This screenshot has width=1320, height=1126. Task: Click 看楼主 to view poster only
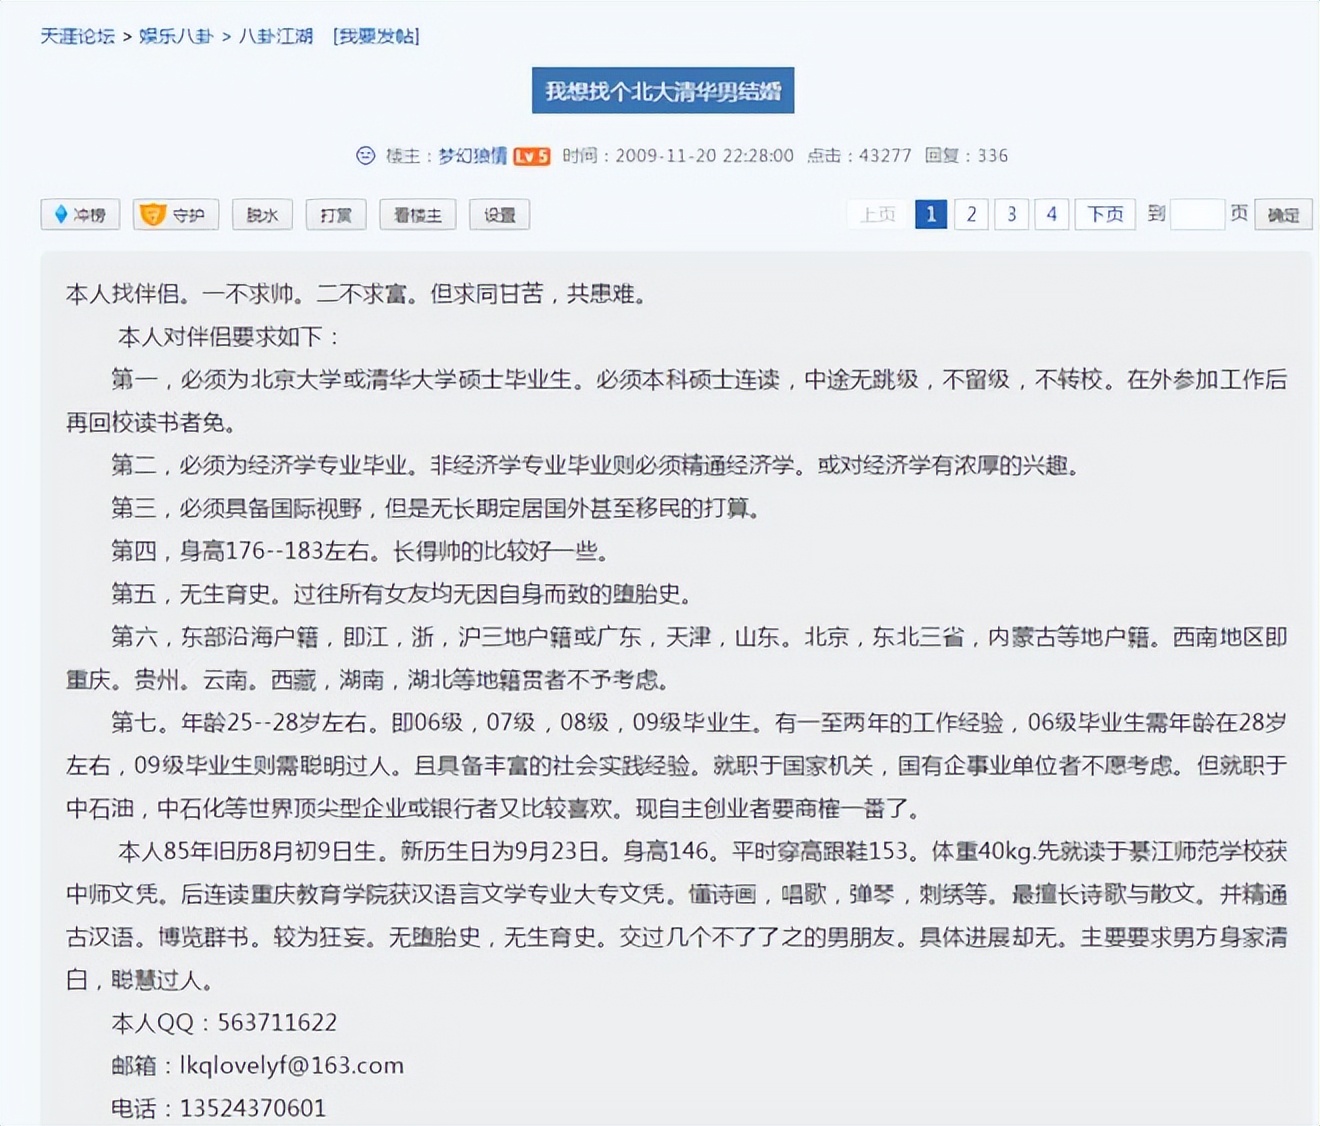pos(417,214)
